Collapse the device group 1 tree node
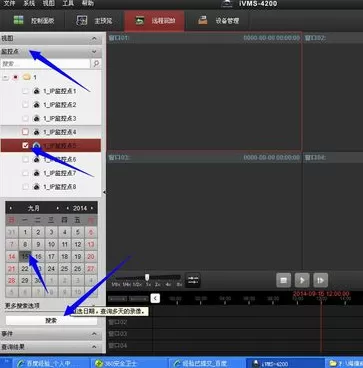The image size is (363, 368). 5,77
